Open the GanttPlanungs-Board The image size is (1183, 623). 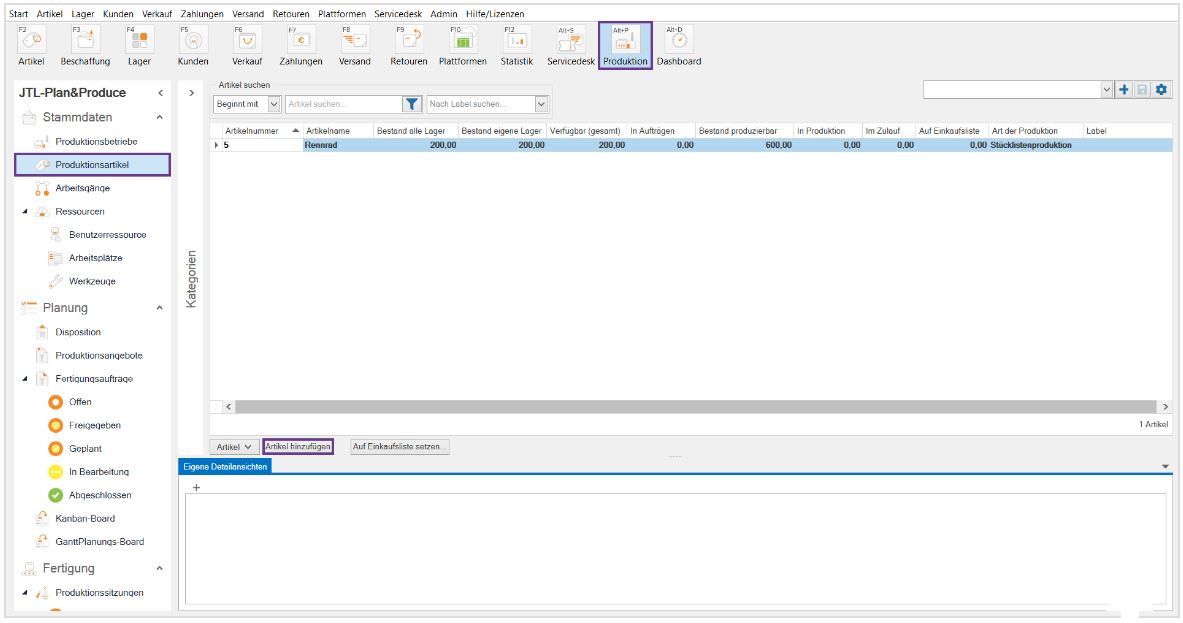pos(100,542)
